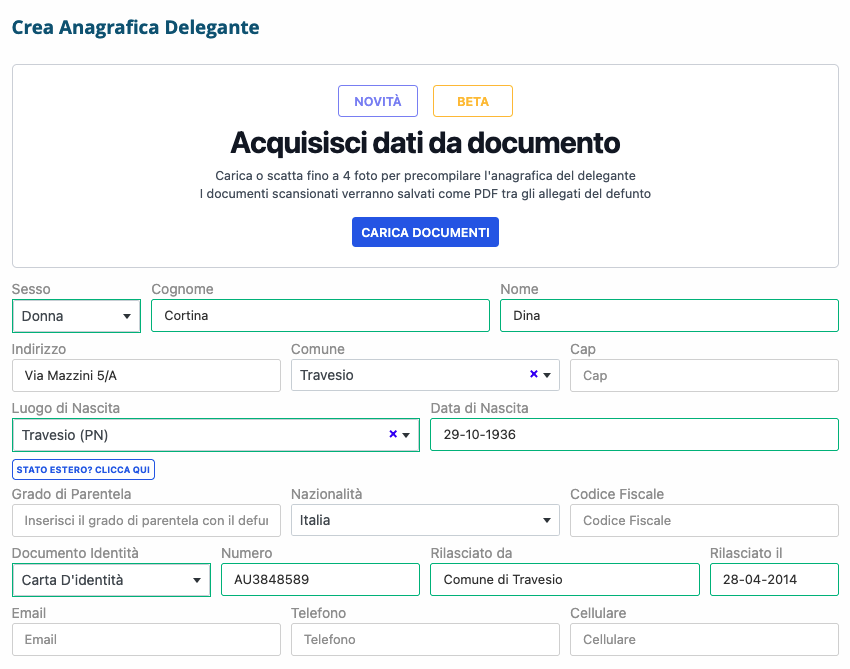Click the Indirizzo text field
Viewport: 850px width, 669px height.
point(146,376)
